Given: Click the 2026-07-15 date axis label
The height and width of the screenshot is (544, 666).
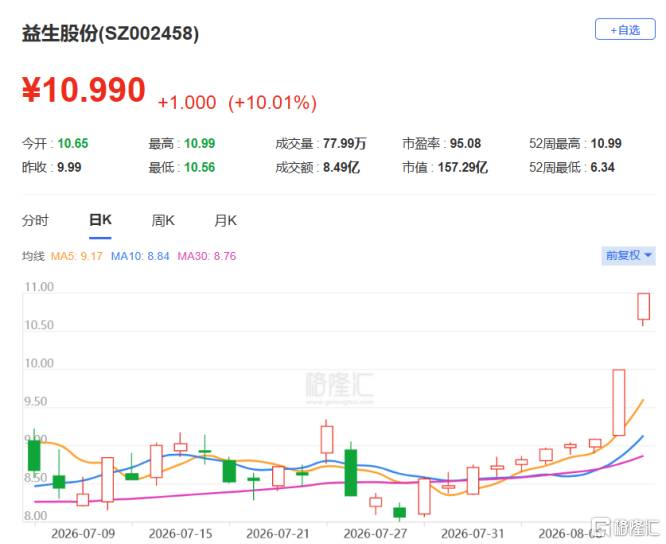Looking at the screenshot, I should (181, 533).
